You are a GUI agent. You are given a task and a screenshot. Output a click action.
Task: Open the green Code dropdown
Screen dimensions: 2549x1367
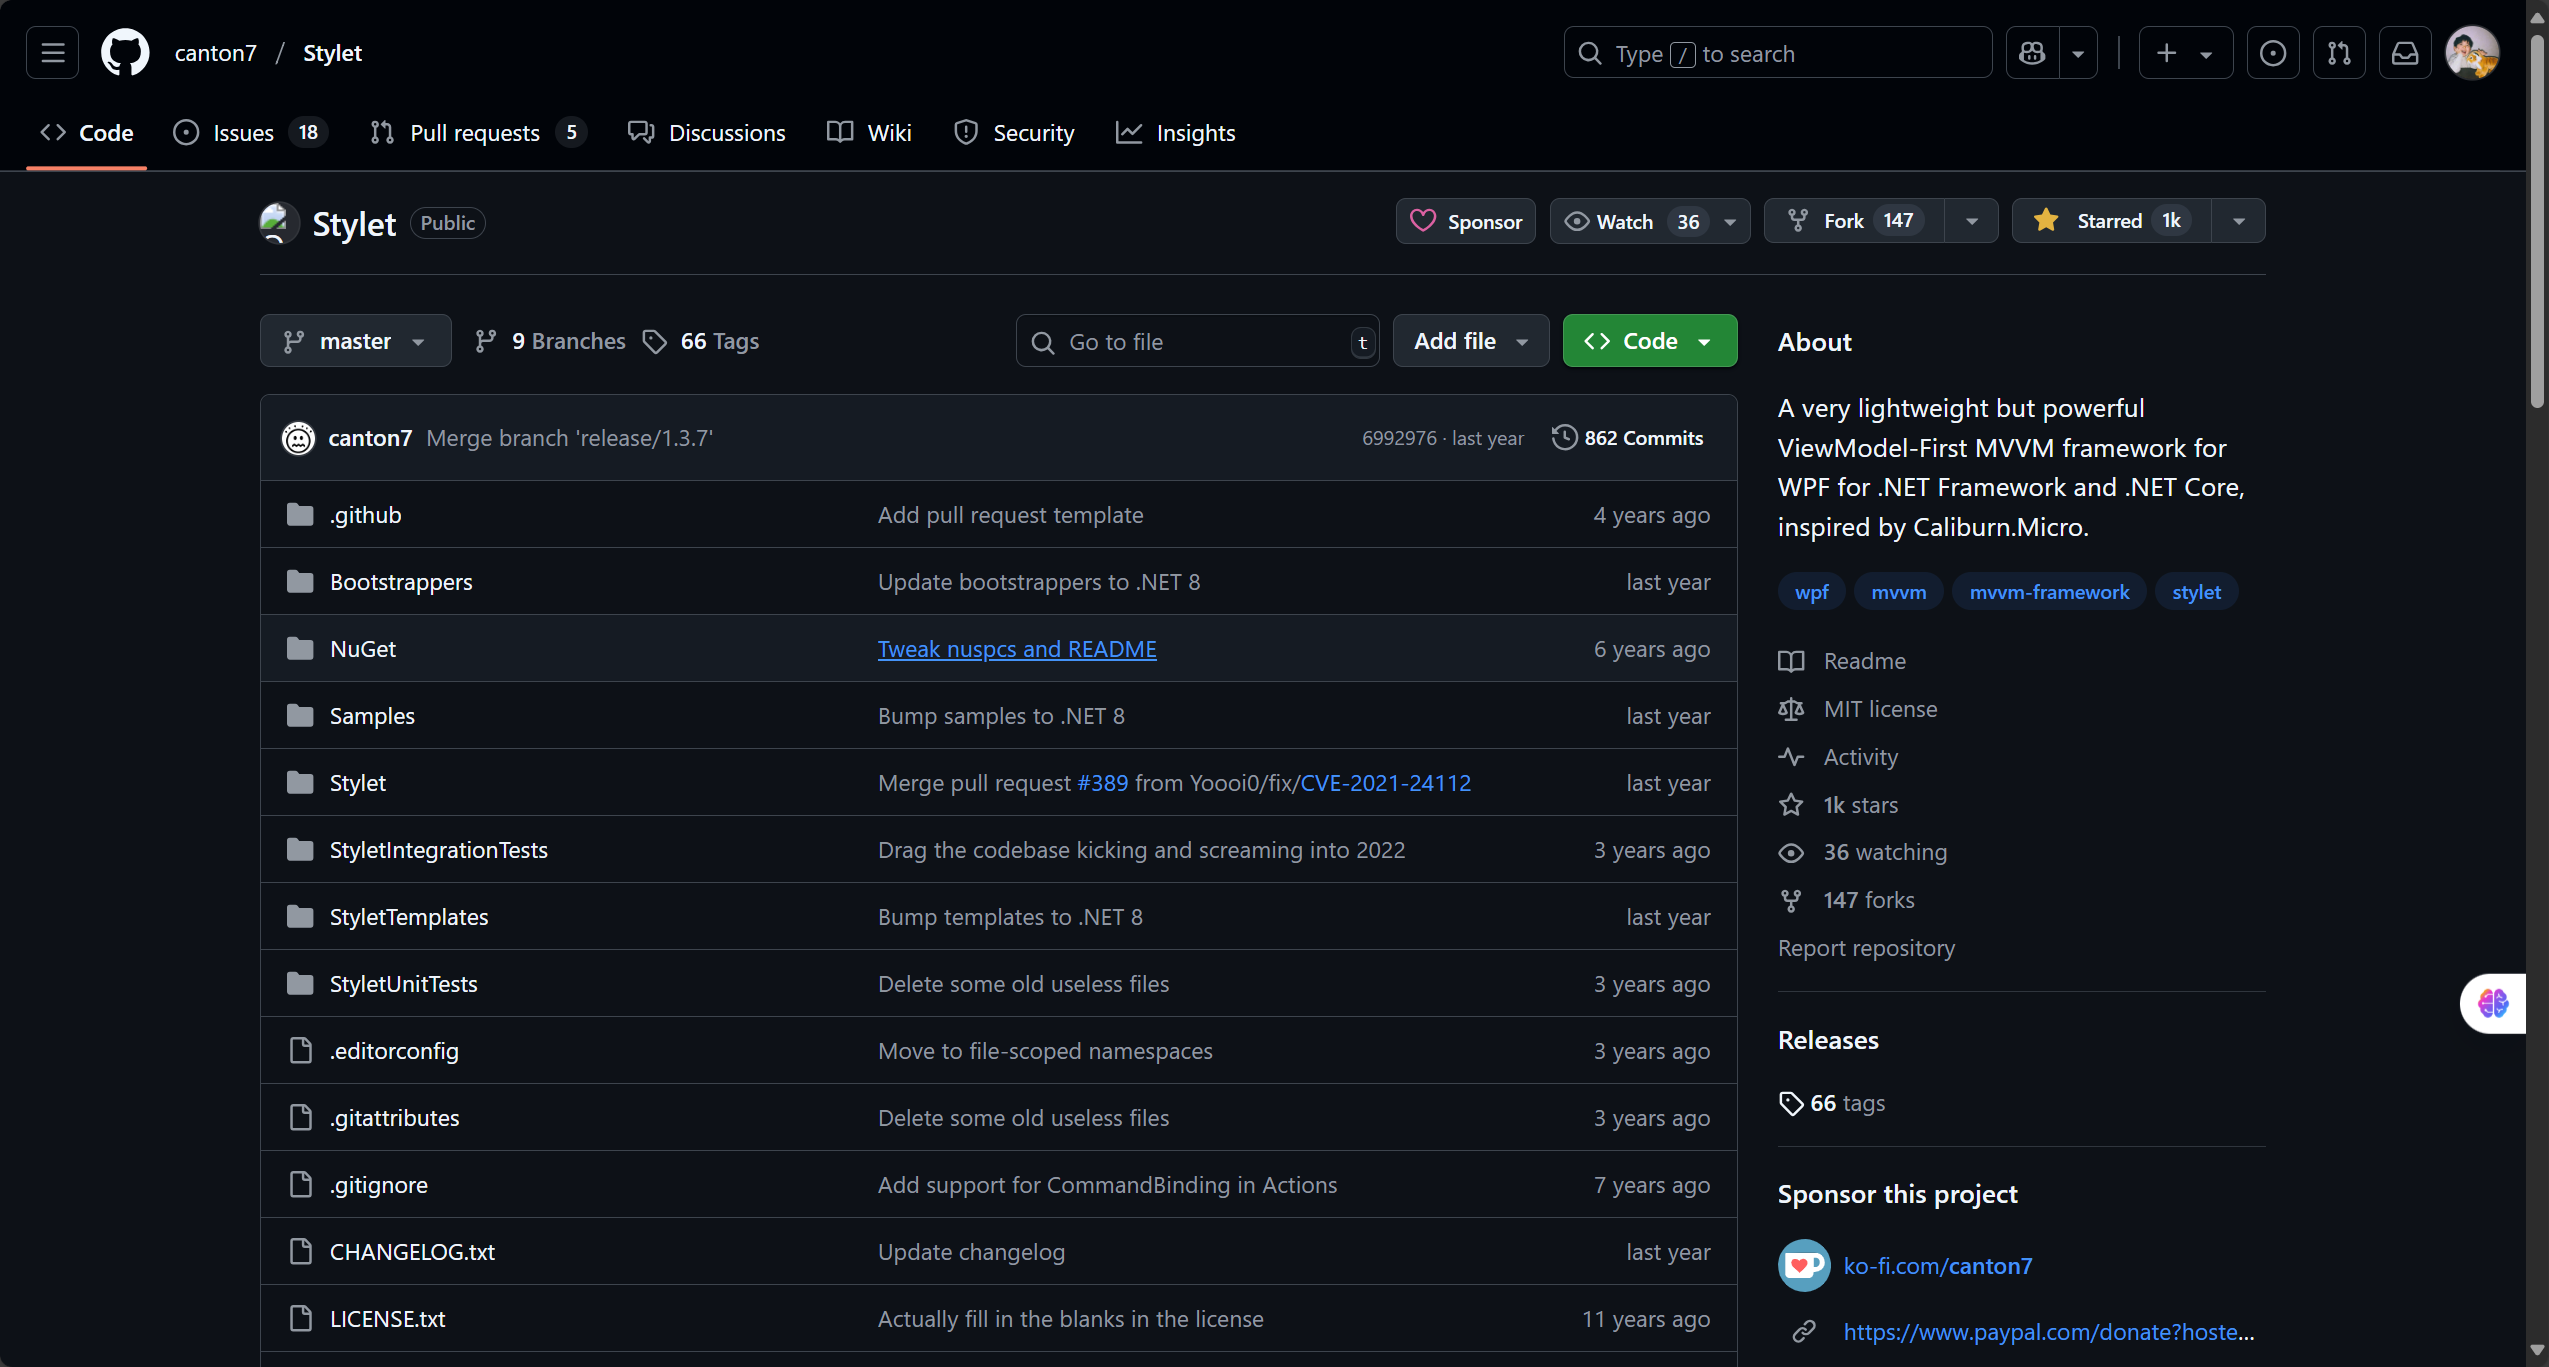click(1649, 341)
